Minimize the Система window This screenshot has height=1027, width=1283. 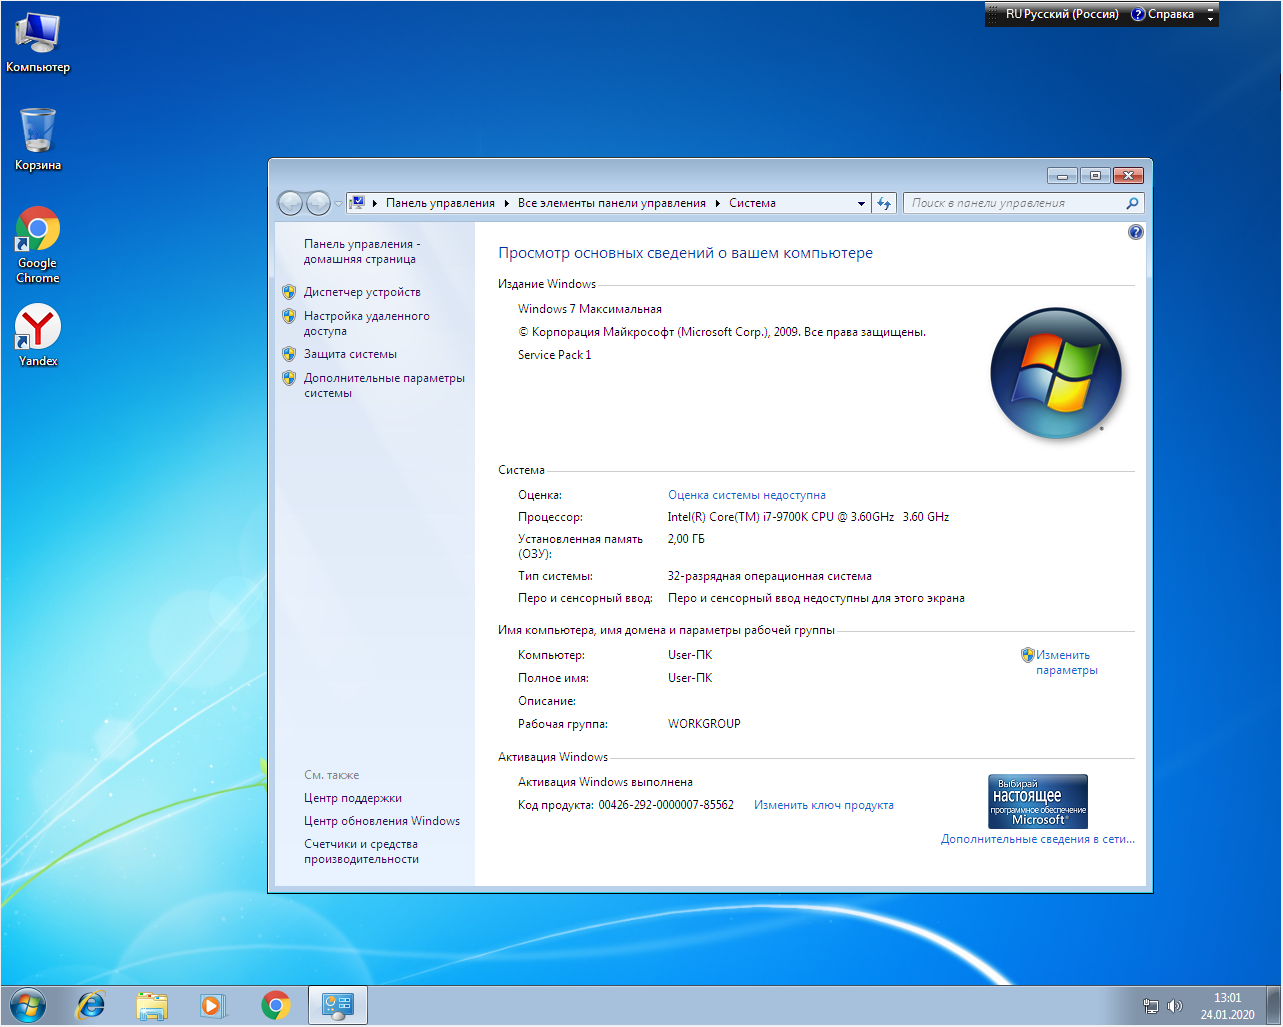pyautogui.click(x=1062, y=176)
